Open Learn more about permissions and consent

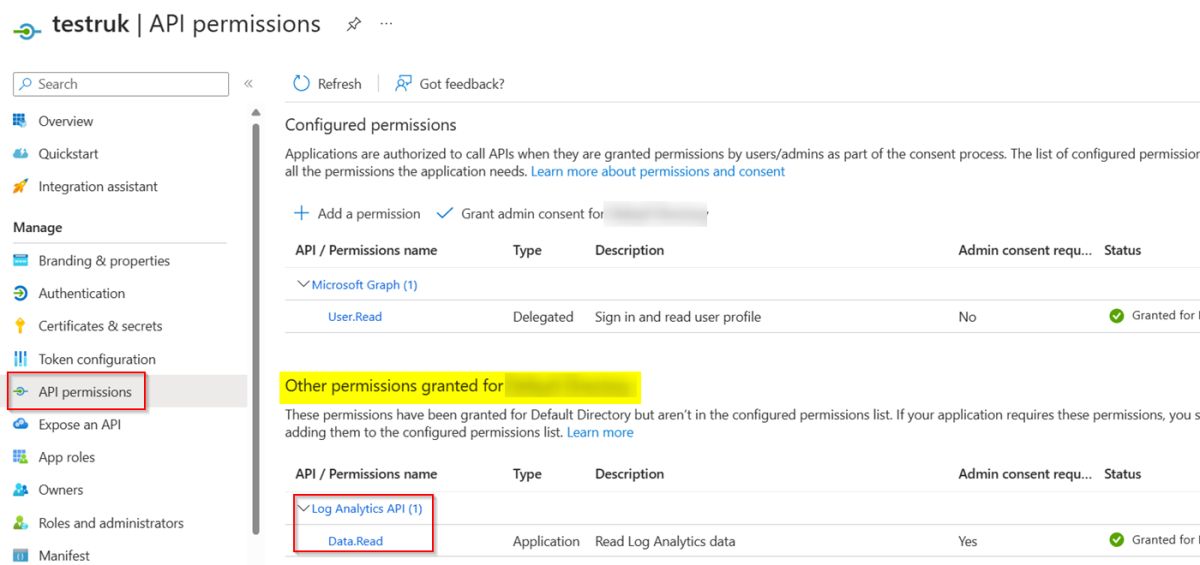658,172
